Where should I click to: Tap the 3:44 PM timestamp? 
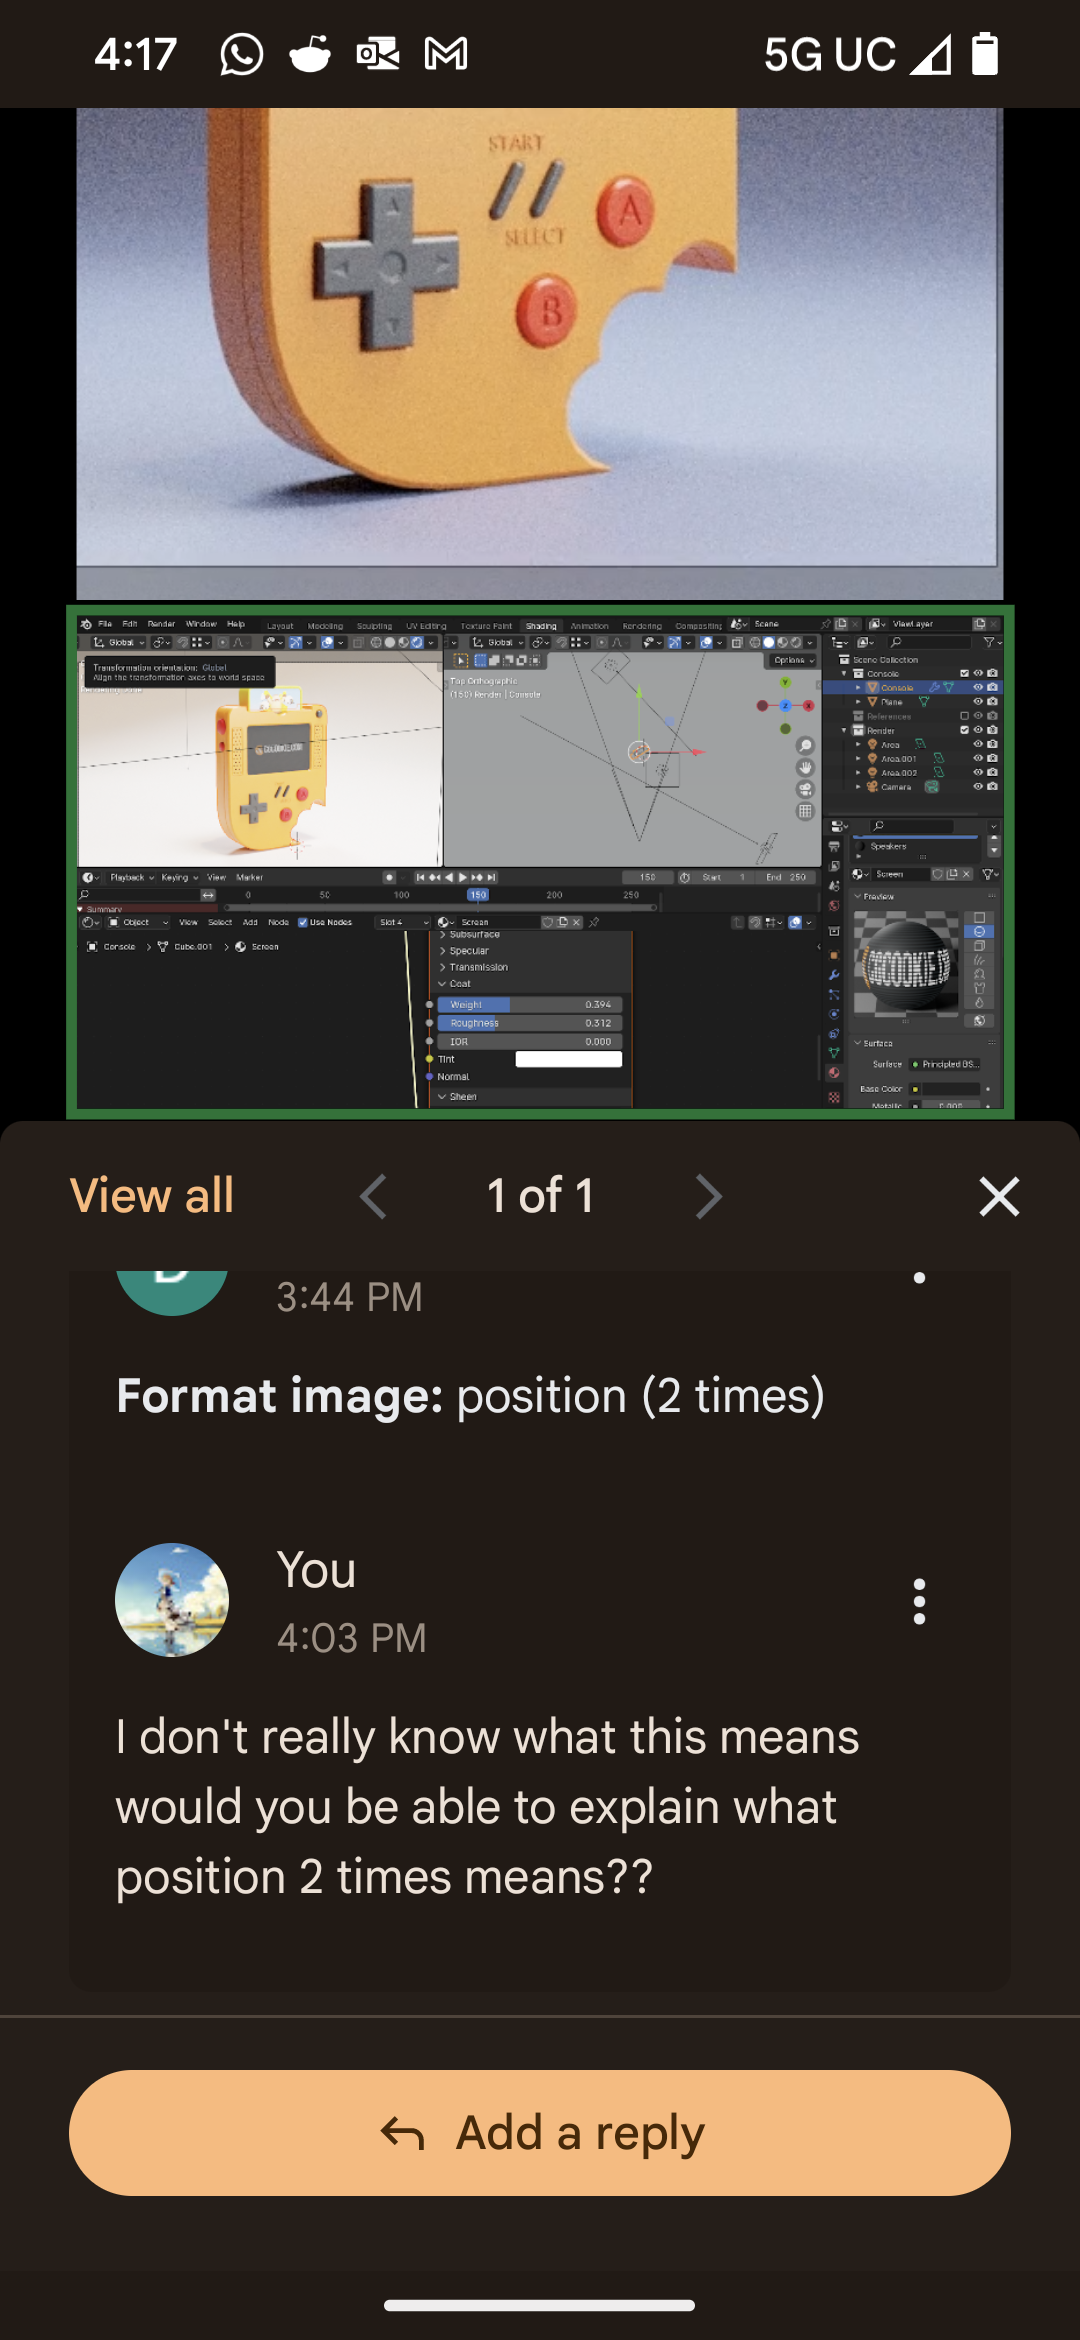pos(349,1297)
